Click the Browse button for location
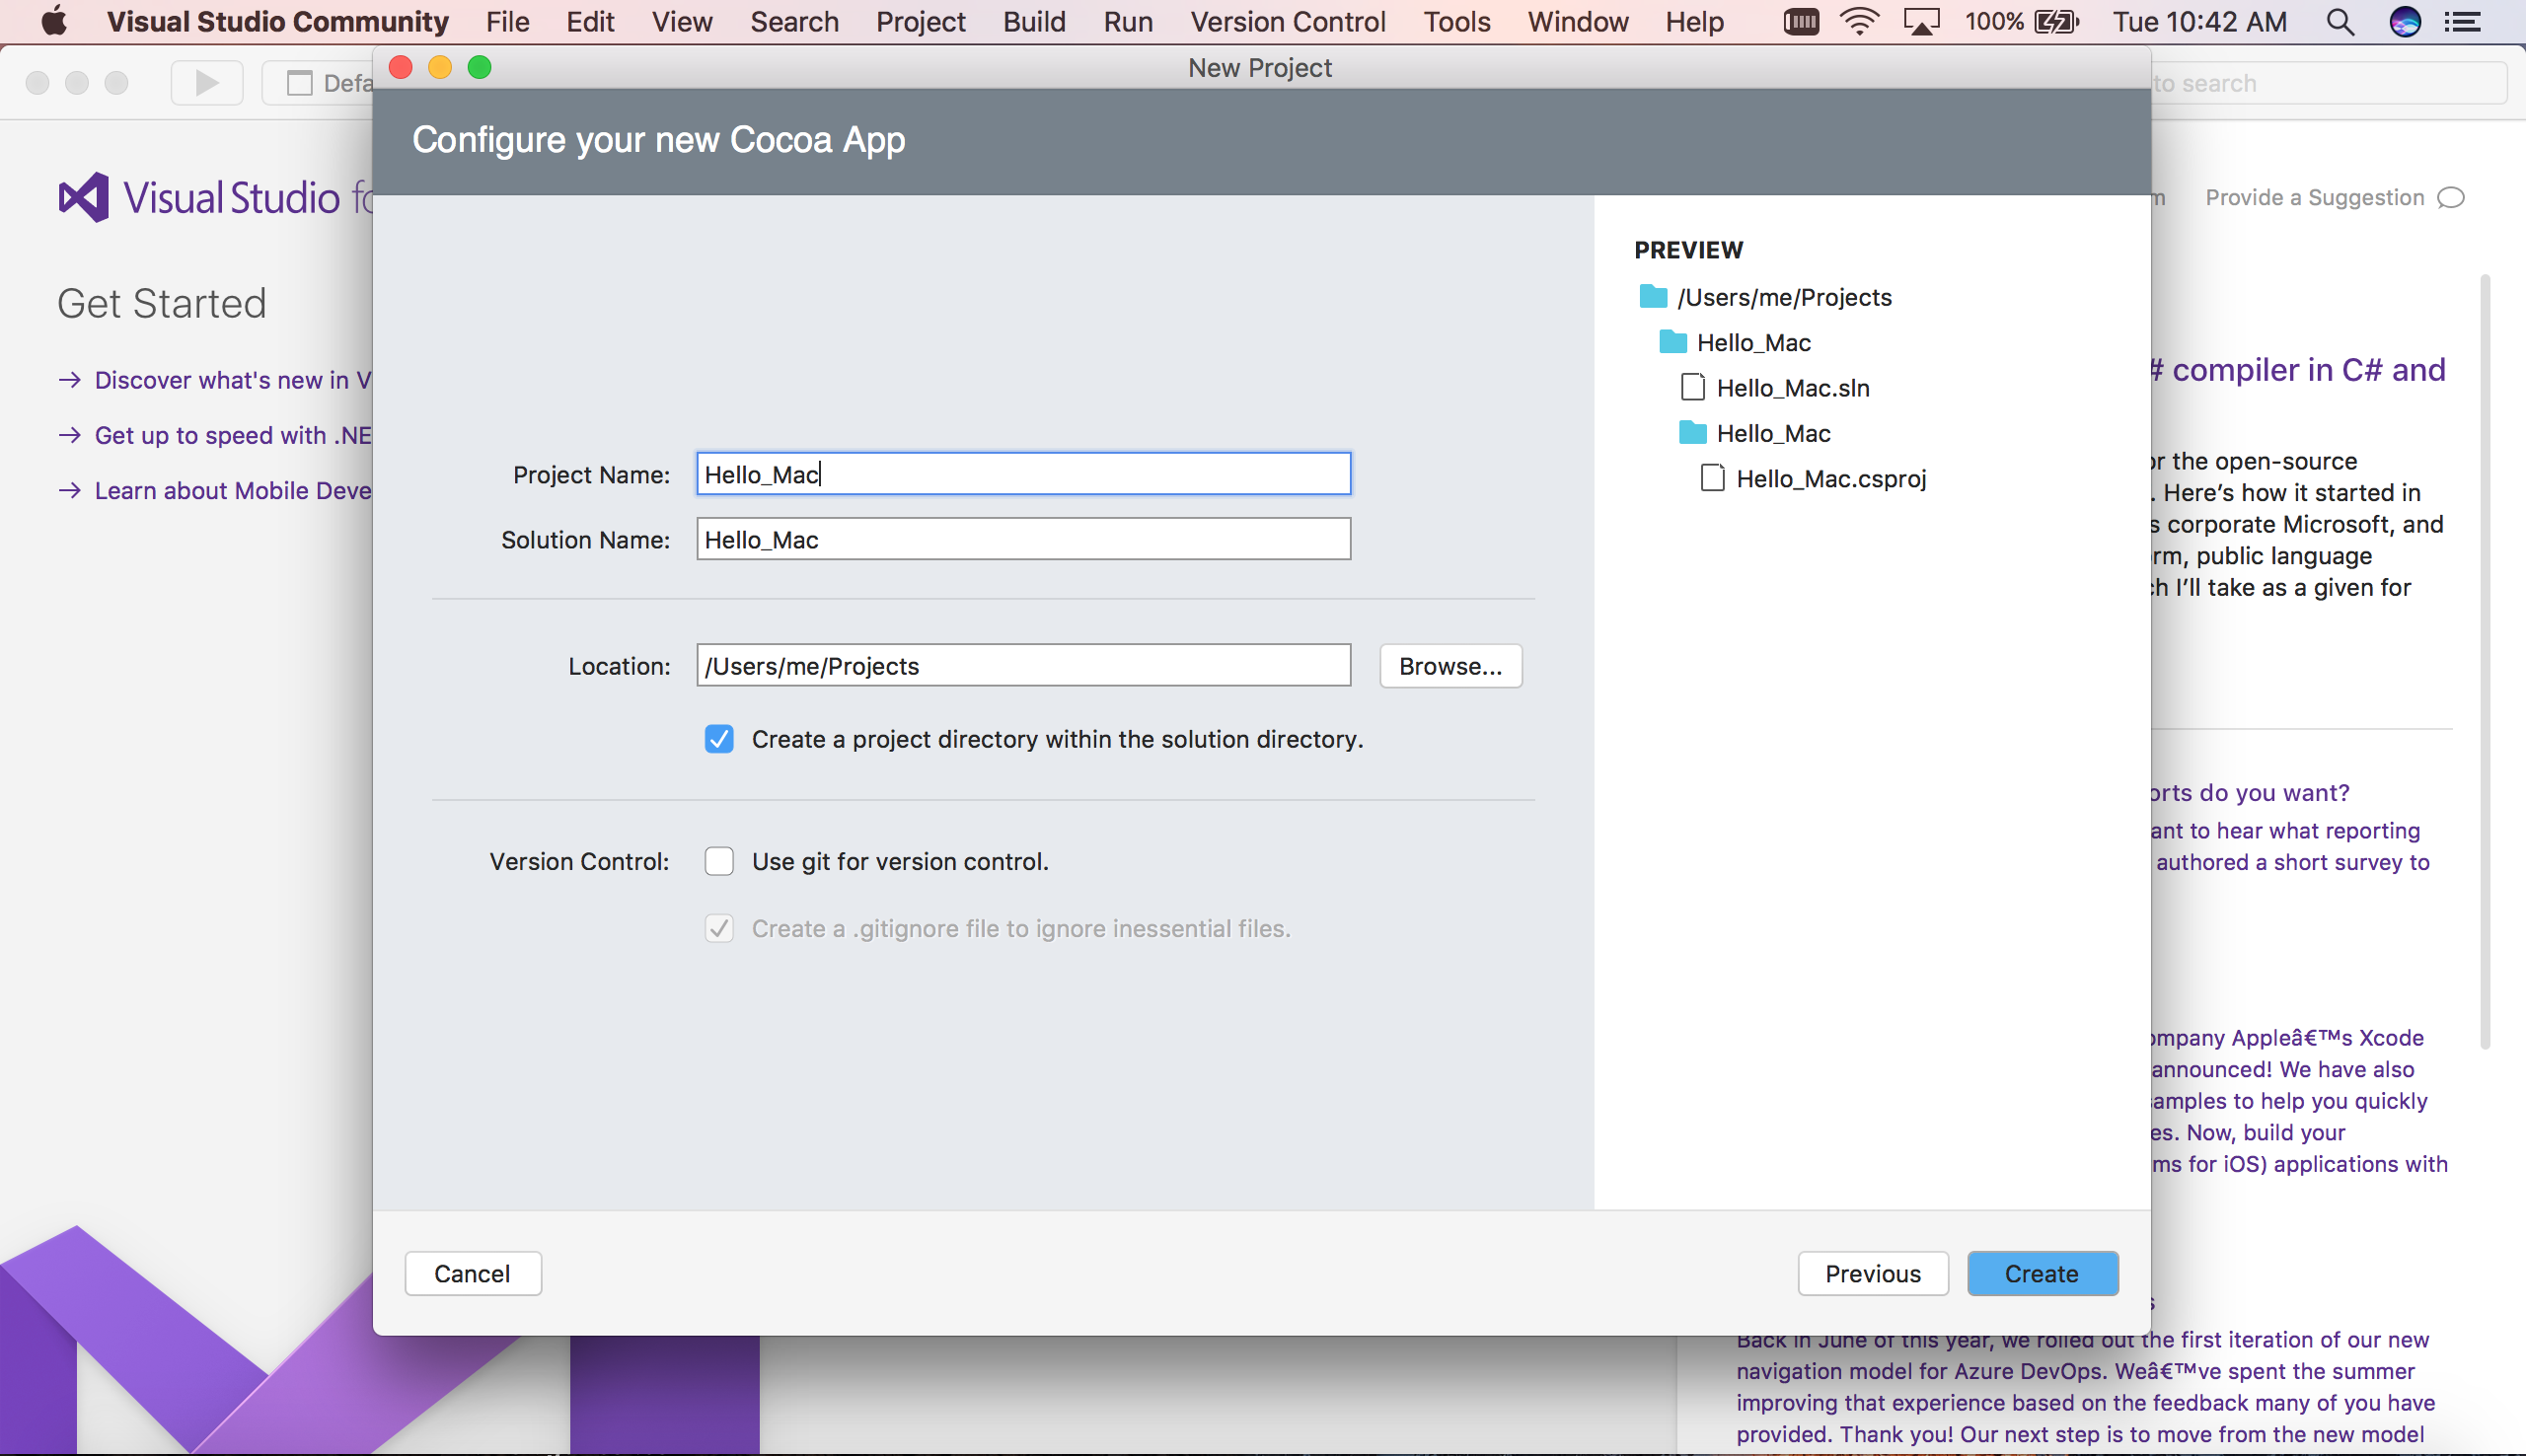 point(1450,665)
